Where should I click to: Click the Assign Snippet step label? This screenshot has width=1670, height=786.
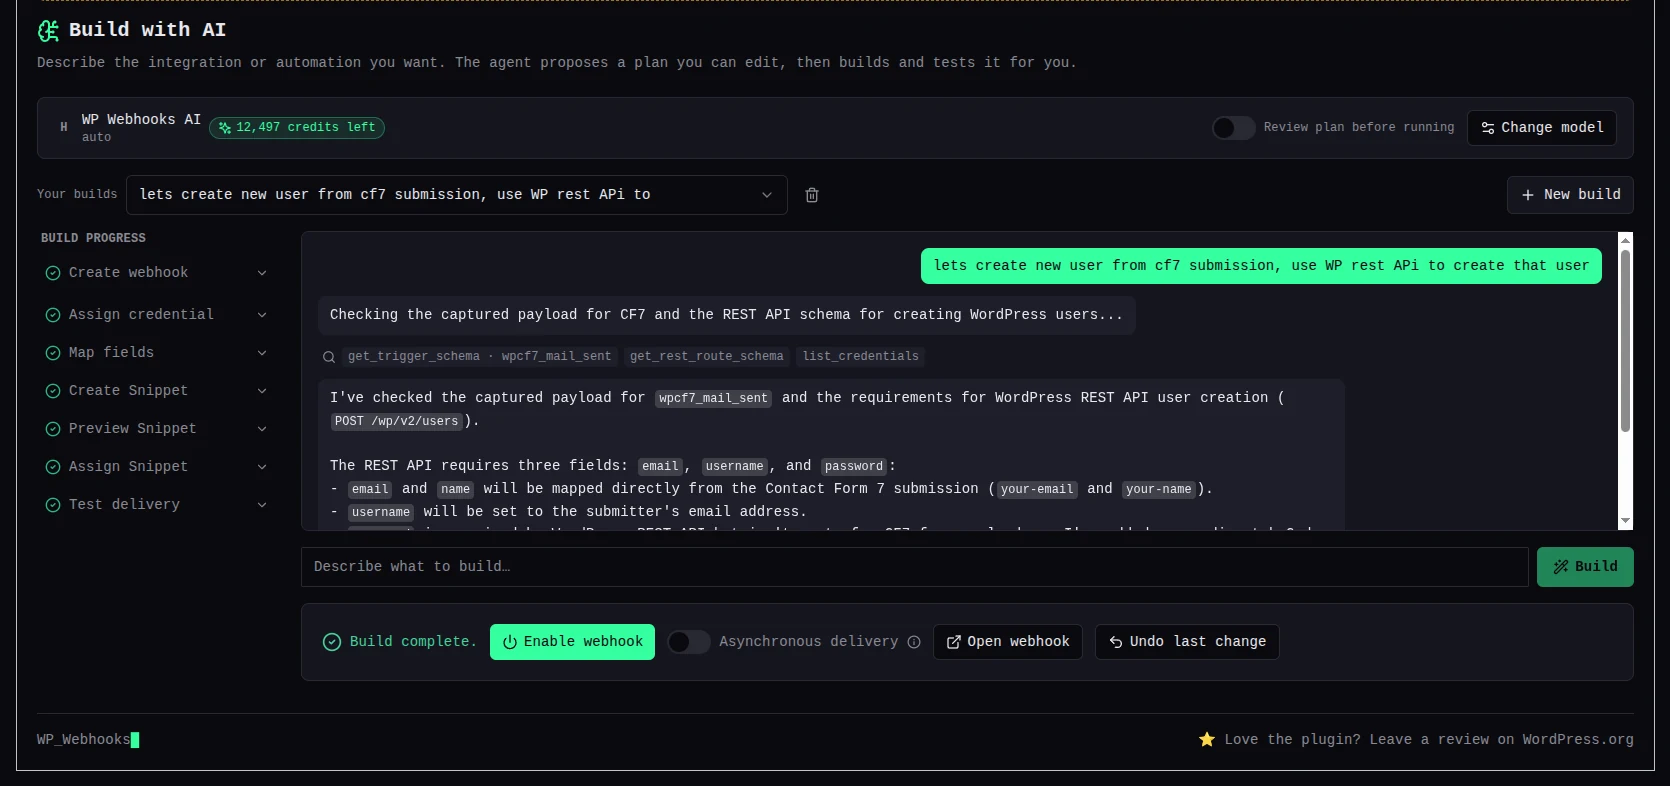128,467
